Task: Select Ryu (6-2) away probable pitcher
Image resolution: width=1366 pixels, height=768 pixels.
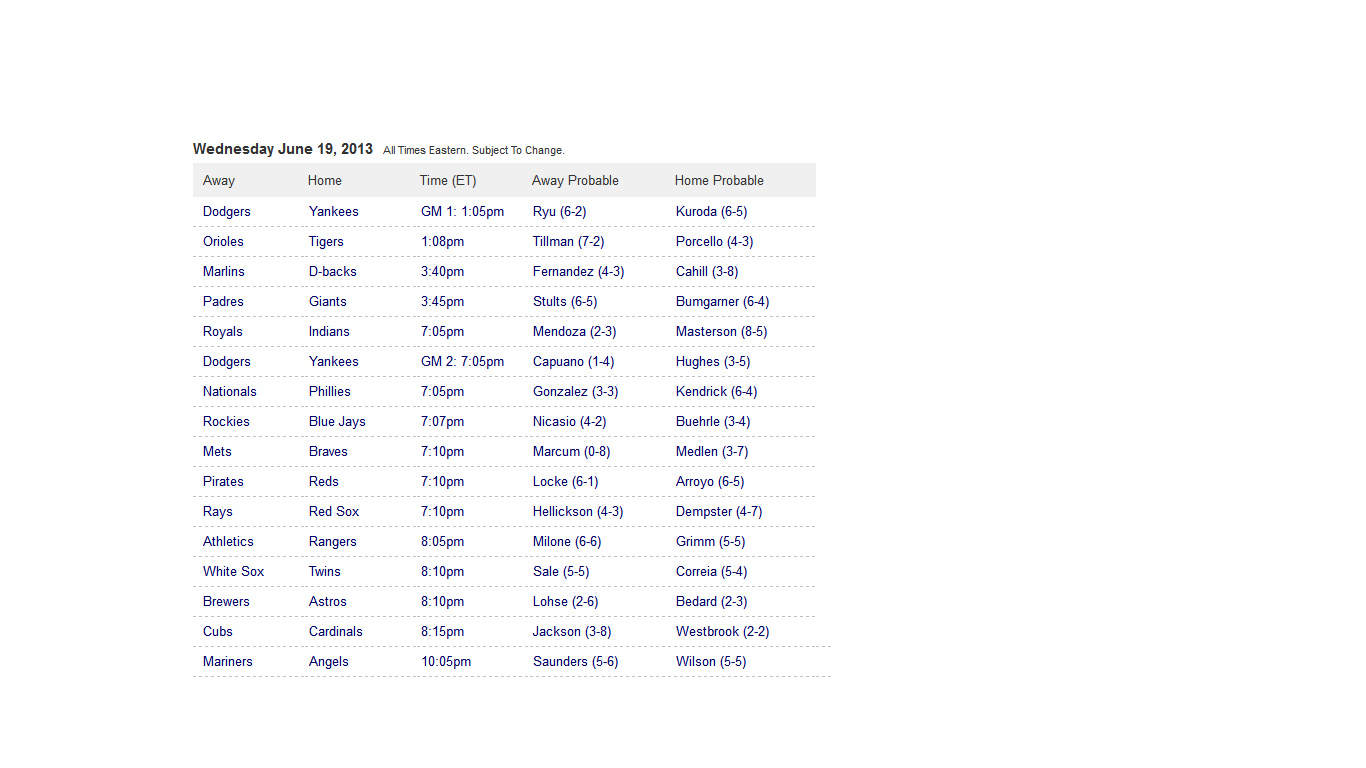Action: [x=559, y=211]
